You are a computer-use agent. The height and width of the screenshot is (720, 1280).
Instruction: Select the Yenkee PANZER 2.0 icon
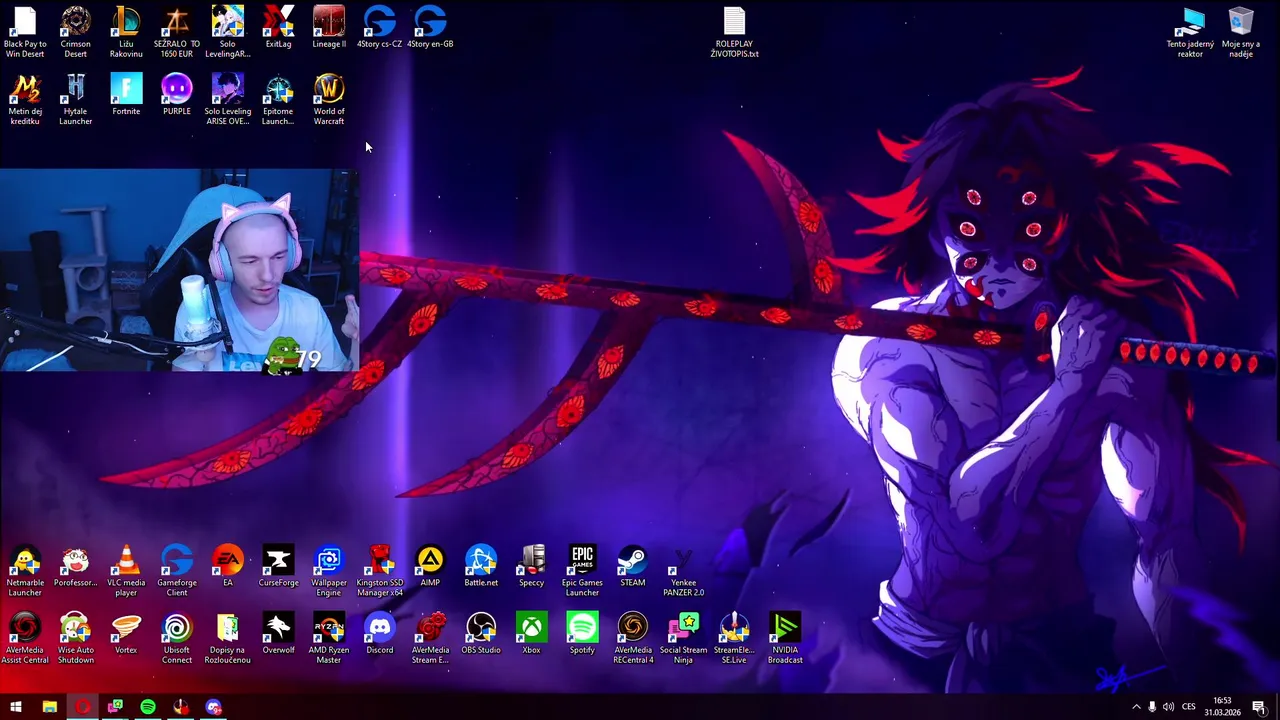[x=684, y=571]
